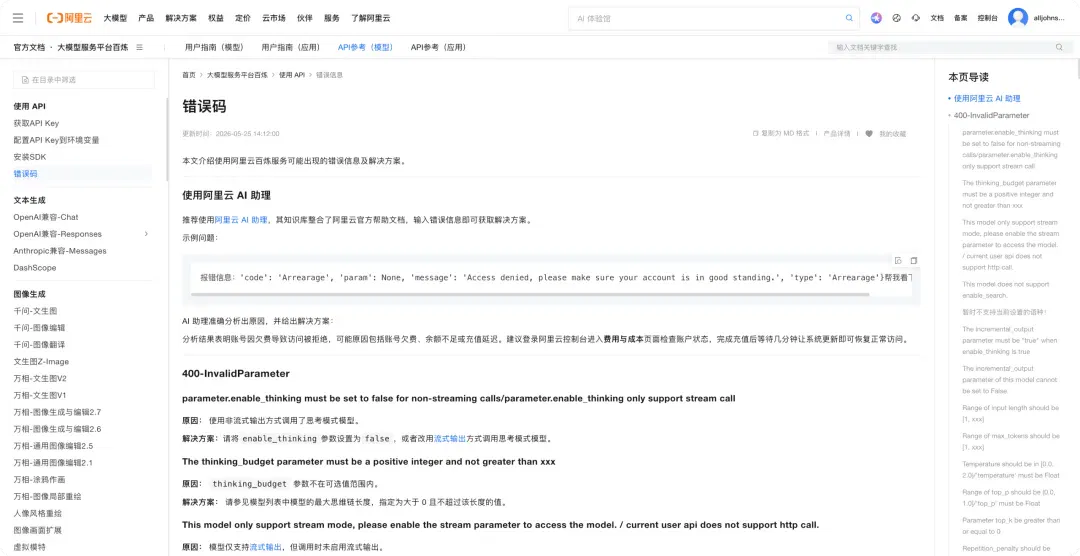
Task: Switch to the 用户指南（模型） tab
Action: 215,48
